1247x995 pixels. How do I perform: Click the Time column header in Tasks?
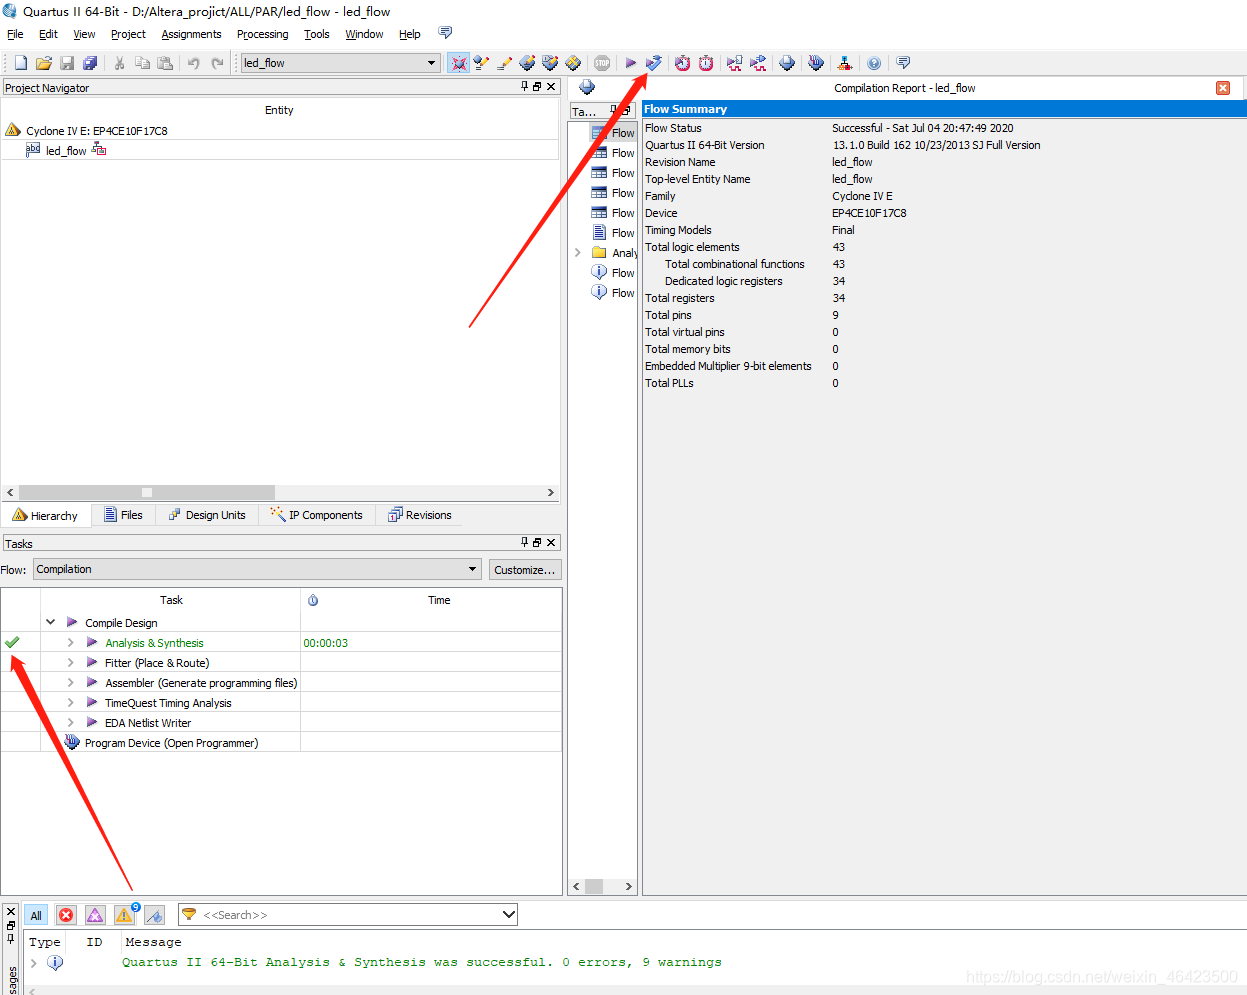pos(439,600)
